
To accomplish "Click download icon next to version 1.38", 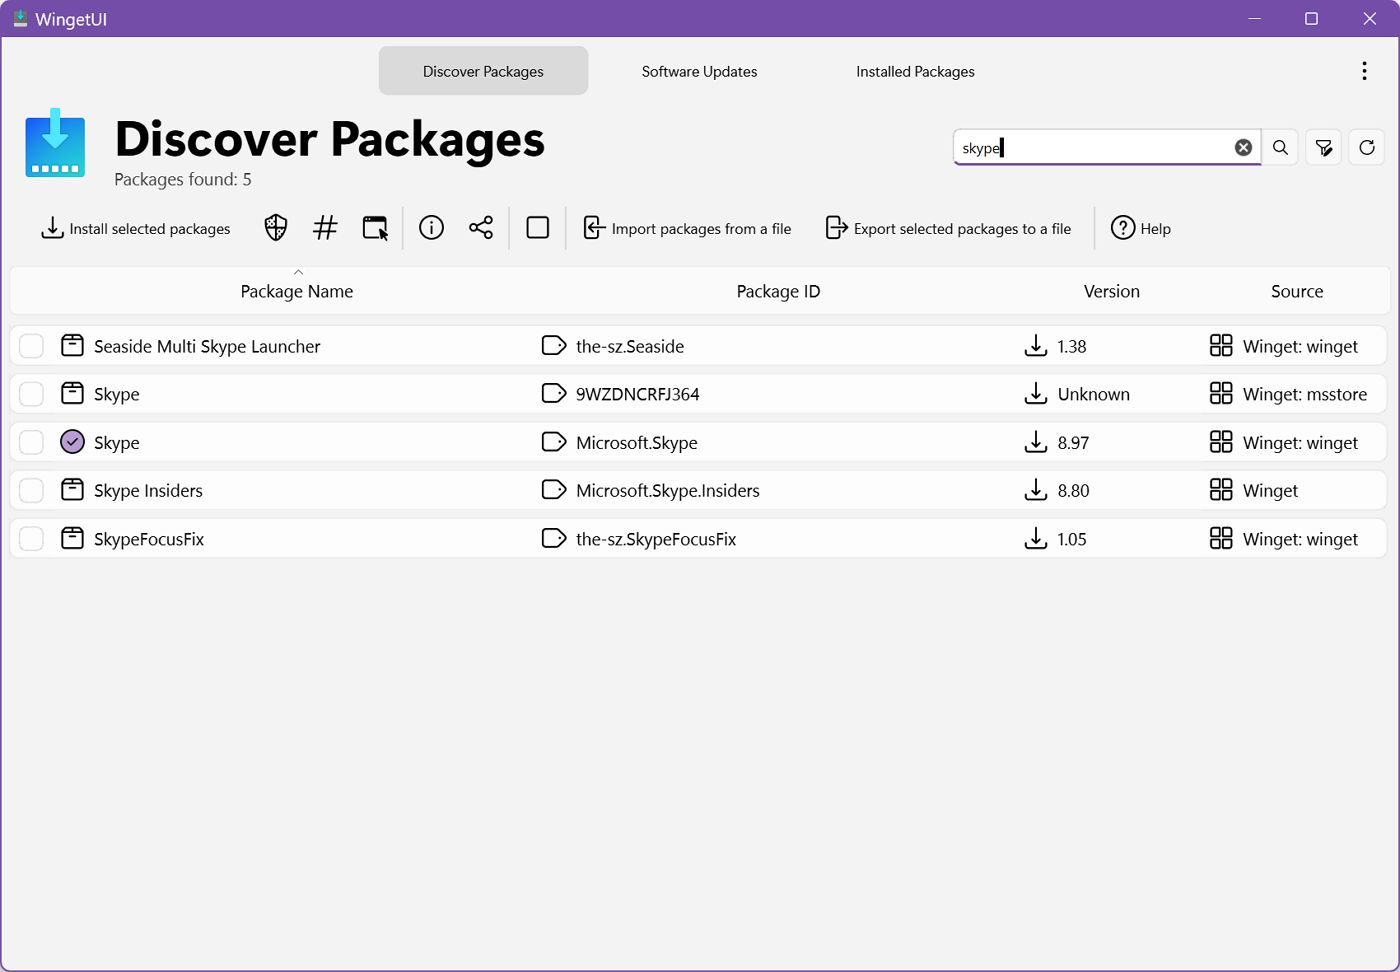I will tap(1036, 346).
